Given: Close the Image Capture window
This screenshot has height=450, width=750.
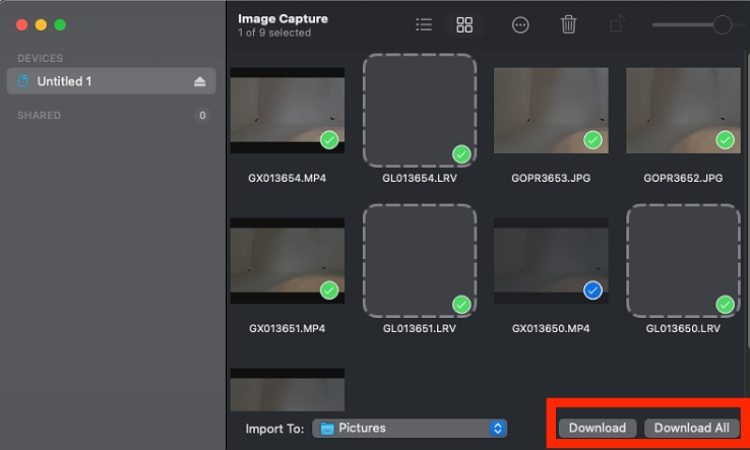Looking at the screenshot, I should [x=22, y=25].
